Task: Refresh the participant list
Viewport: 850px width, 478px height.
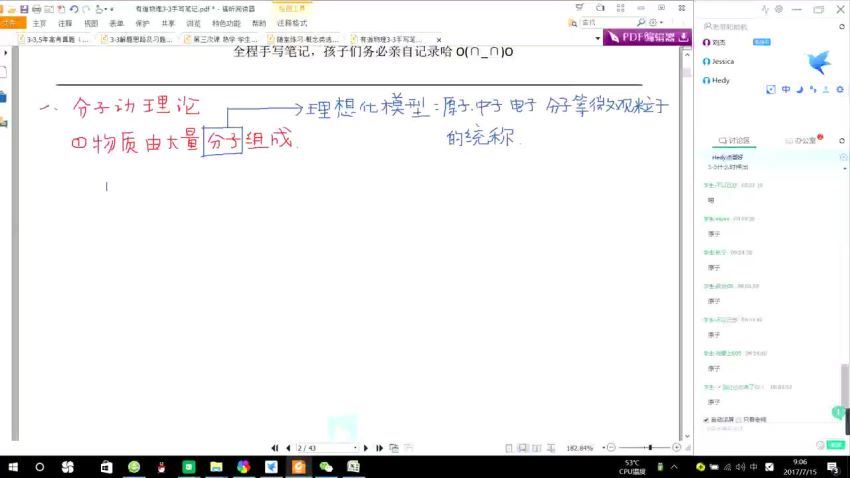Action: [842, 27]
